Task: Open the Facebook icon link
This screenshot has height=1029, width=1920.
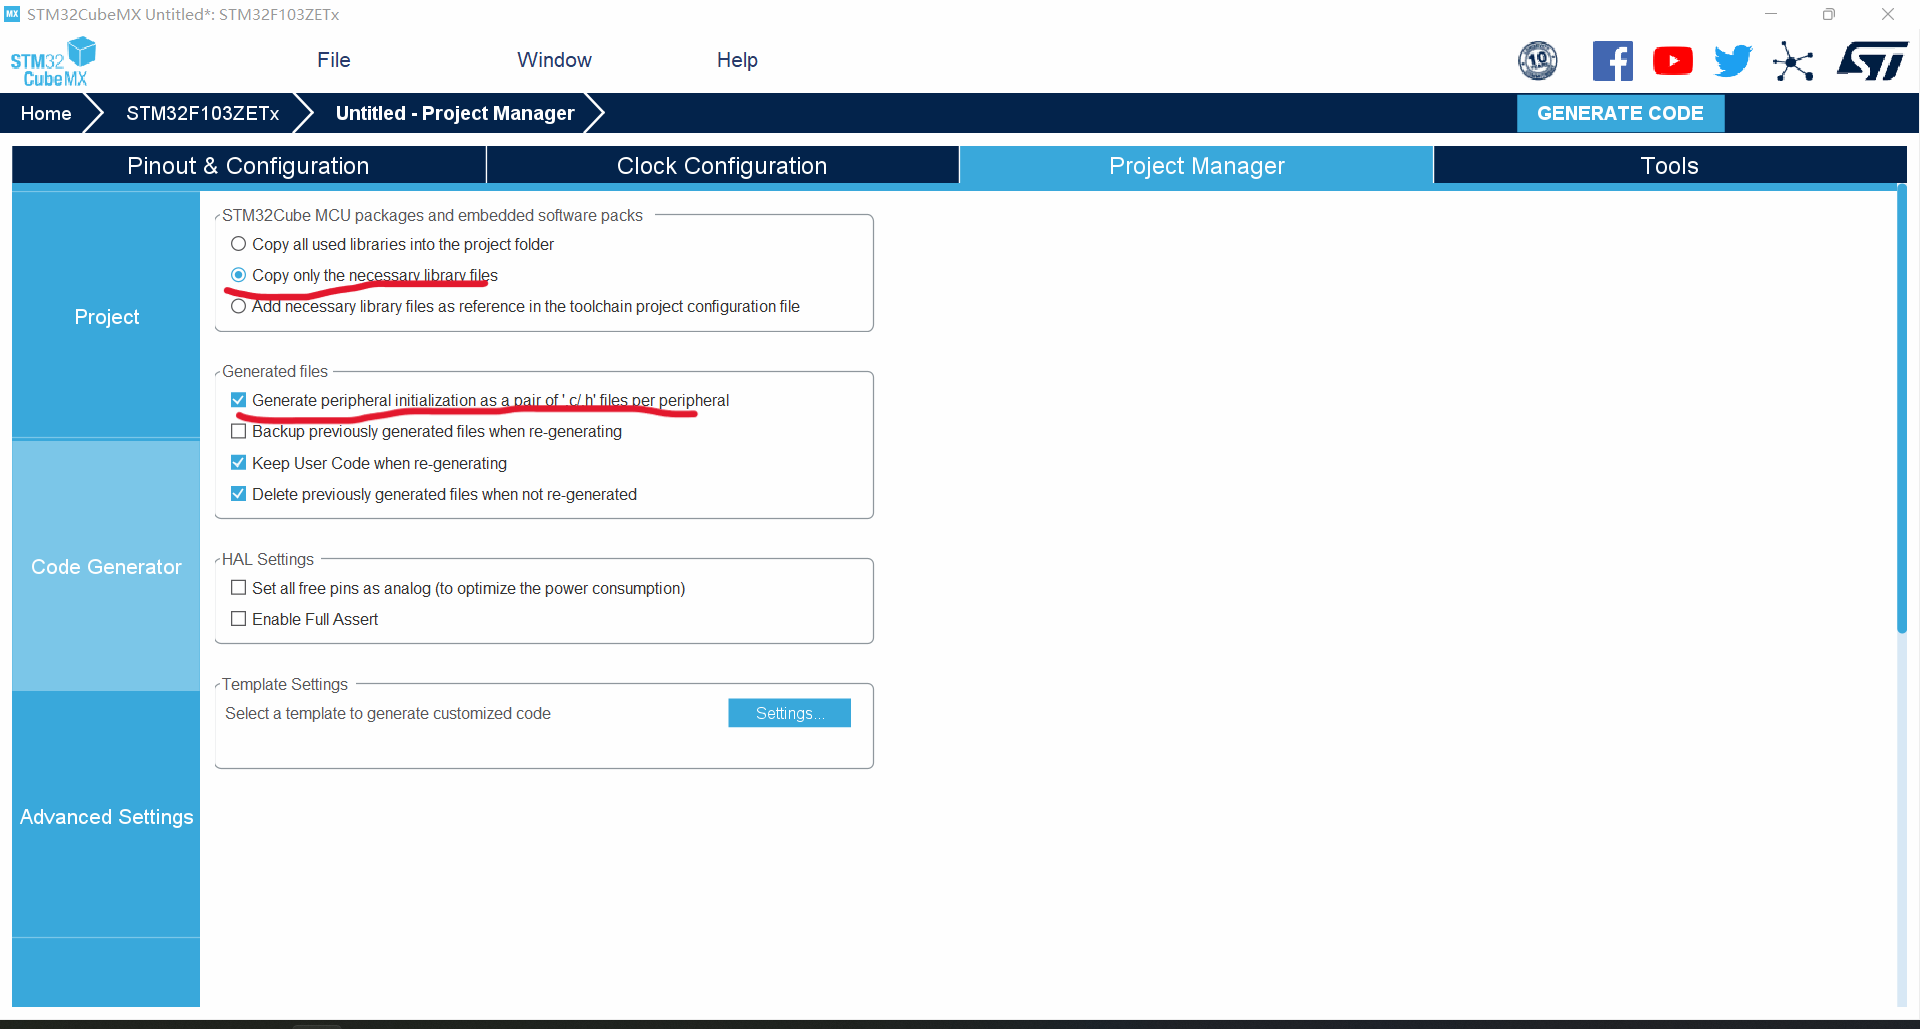Action: point(1612,61)
